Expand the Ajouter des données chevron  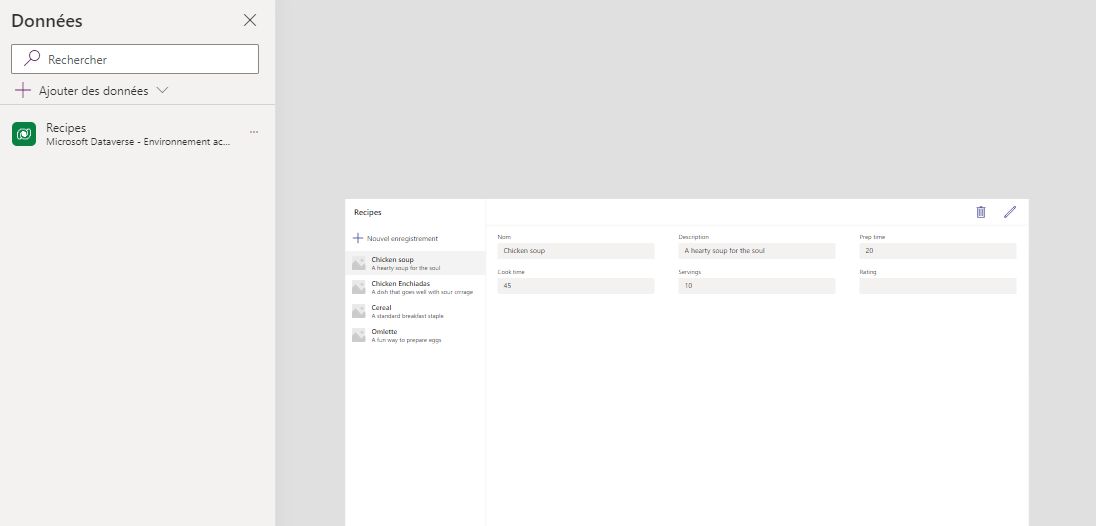[x=162, y=90]
